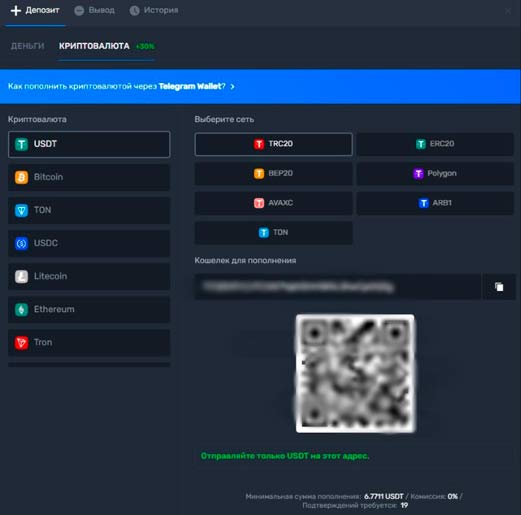Click the deposit wallet address field
The width and height of the screenshot is (521, 515).
tap(337, 287)
